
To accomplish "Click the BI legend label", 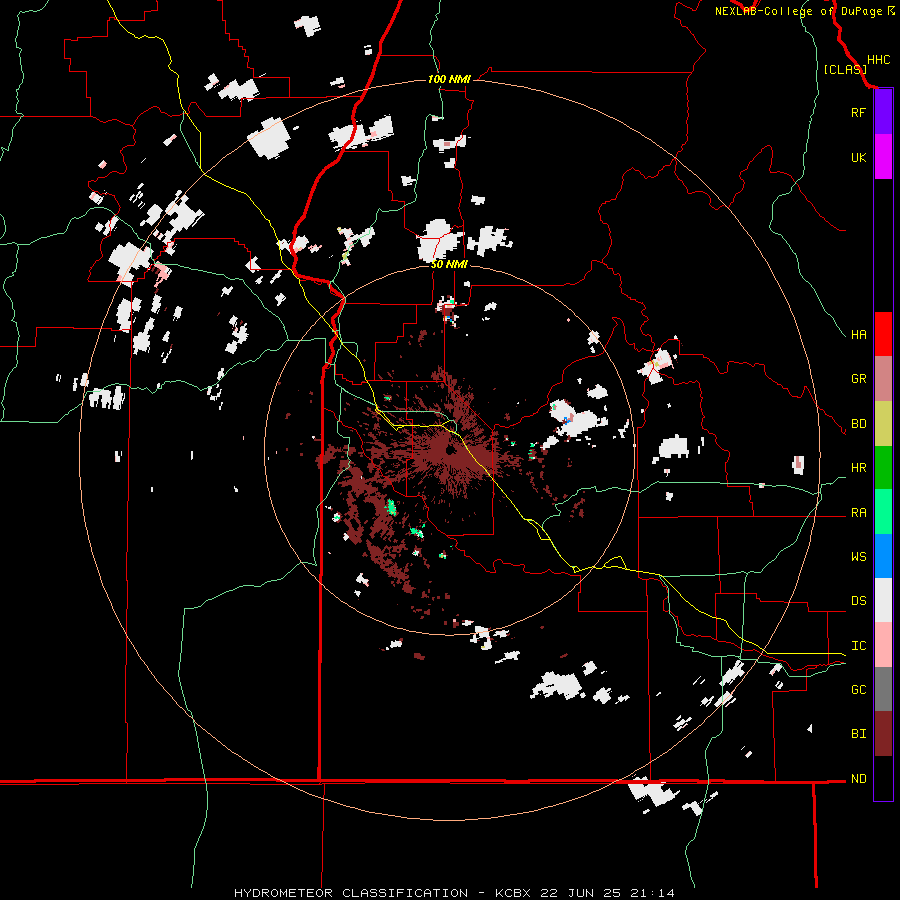I will 858,734.
